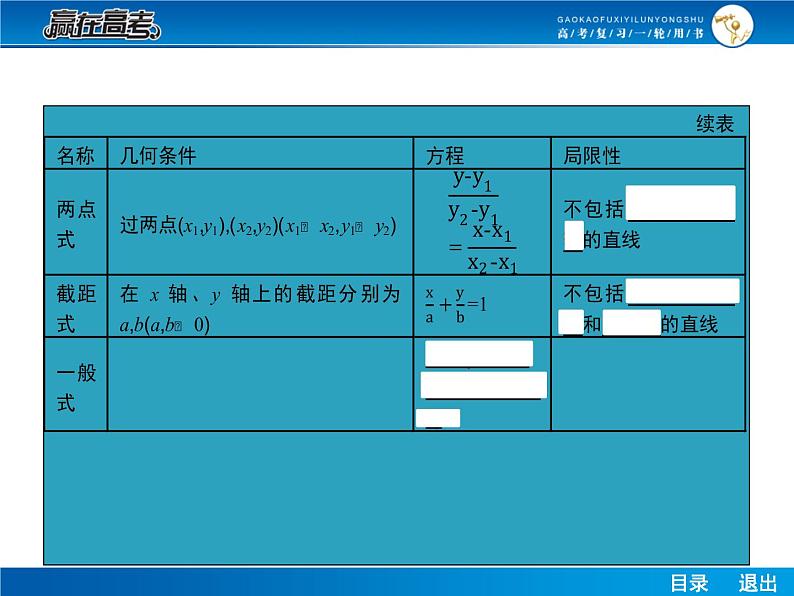
Task: Click the 退出 button in the footer
Action: coord(757,583)
